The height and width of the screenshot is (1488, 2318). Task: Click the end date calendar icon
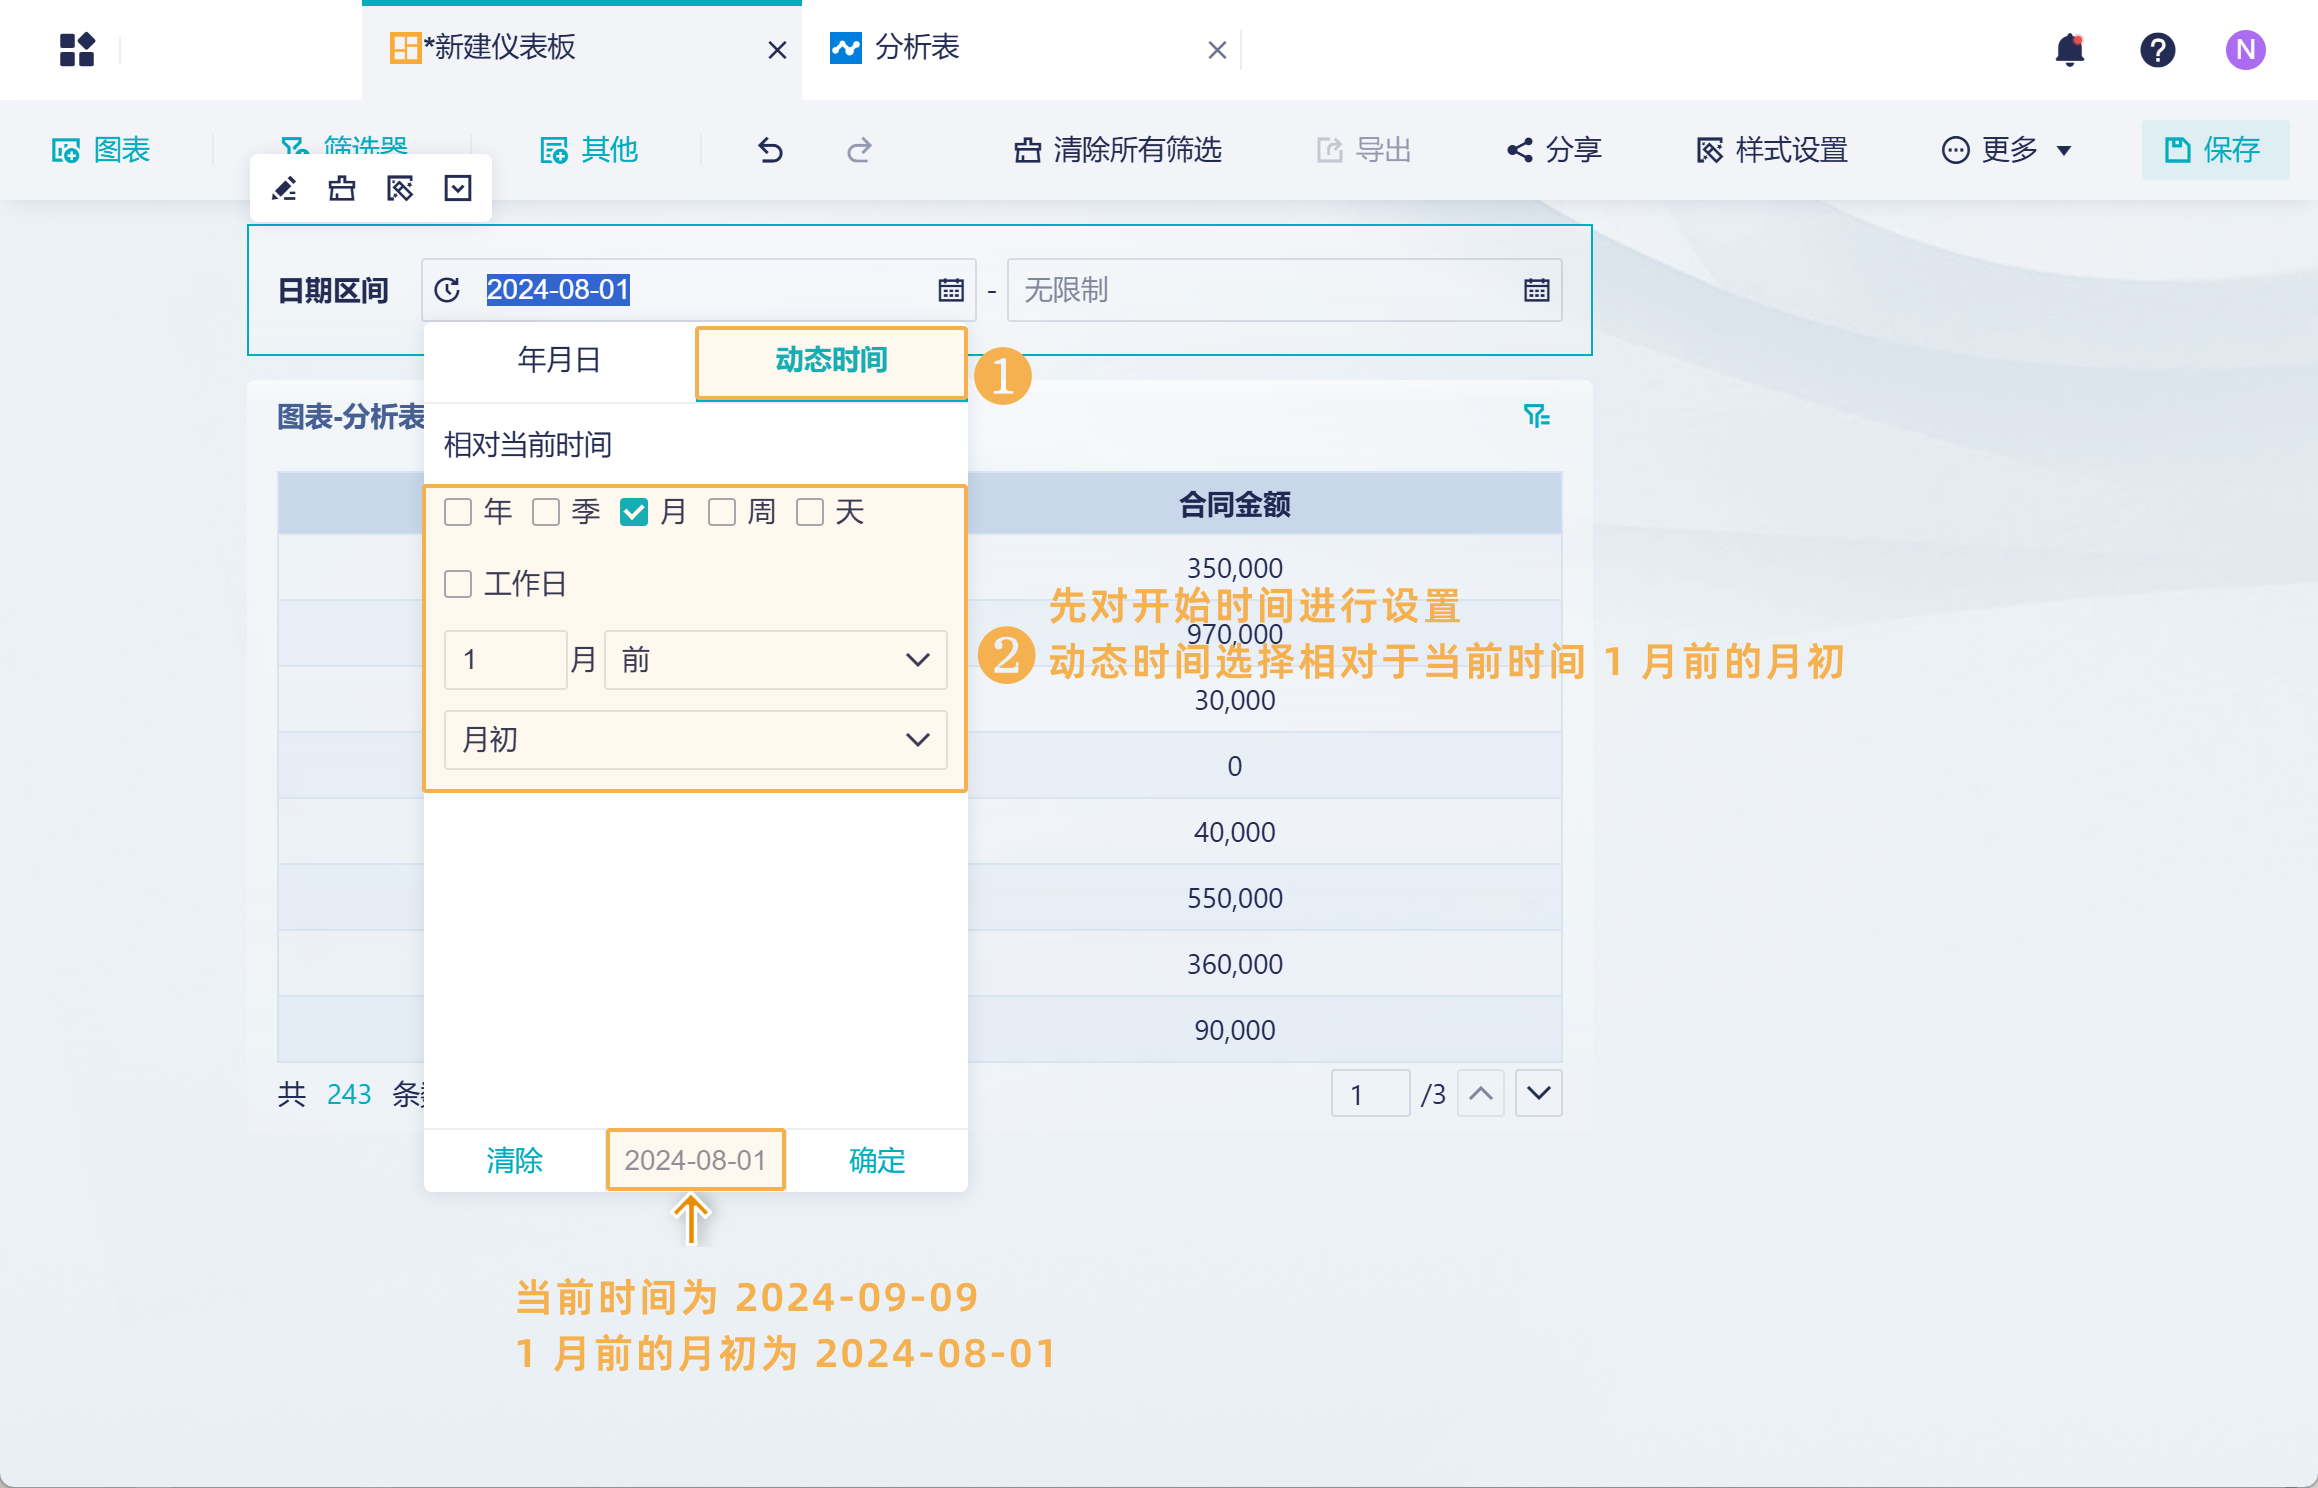(1536, 290)
